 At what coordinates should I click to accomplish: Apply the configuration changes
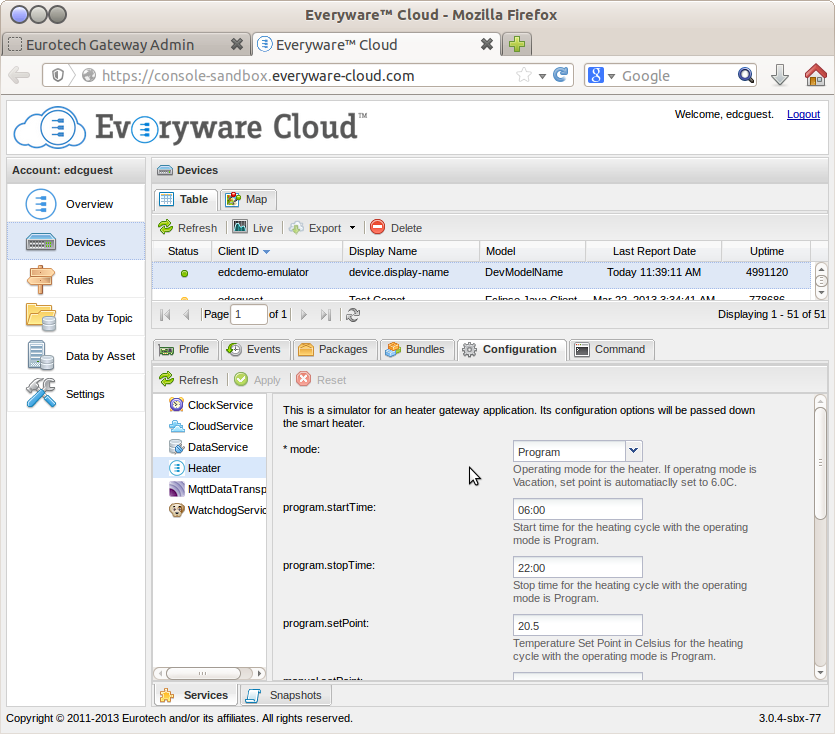258,380
